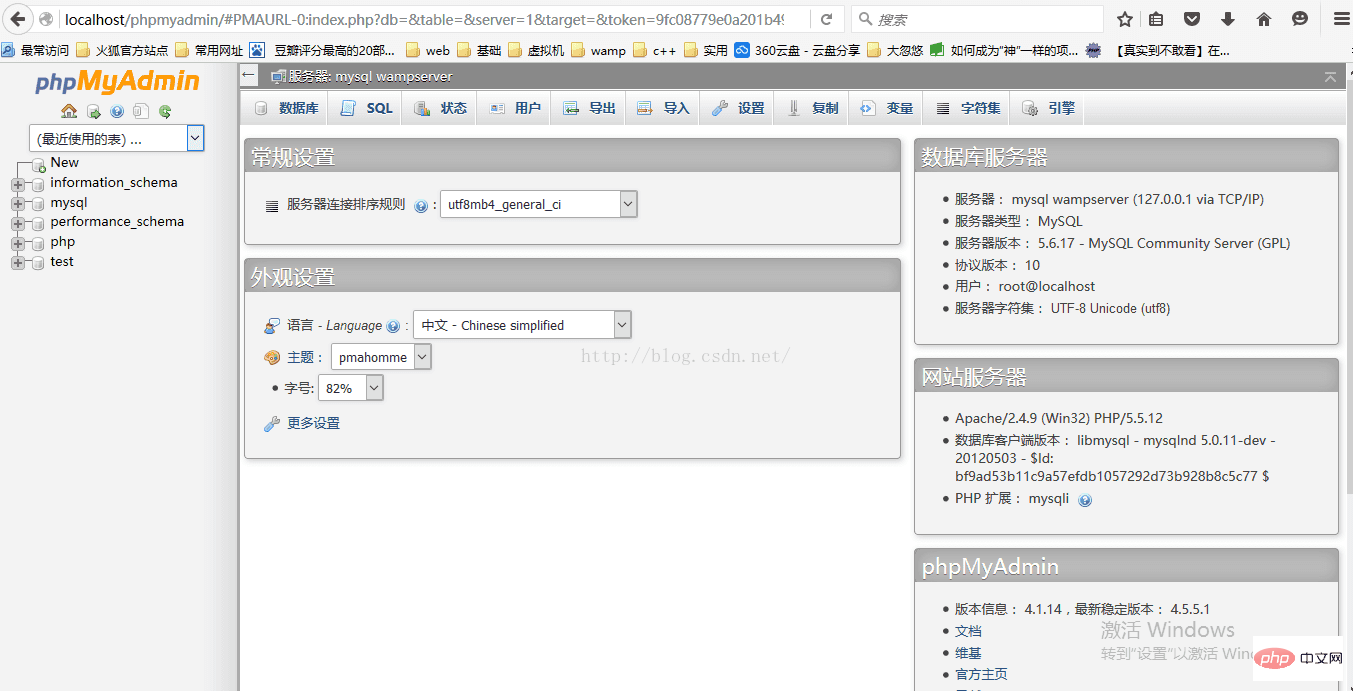This screenshot has height=691, width=1353.
Task: Collapse the top panel using corner arrow icon
Action: [1330, 76]
